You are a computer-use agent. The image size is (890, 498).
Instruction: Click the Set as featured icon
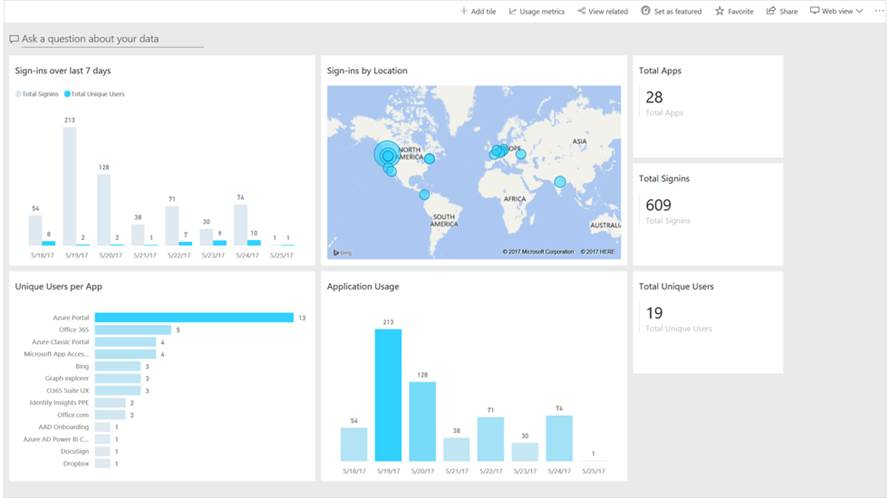645,11
